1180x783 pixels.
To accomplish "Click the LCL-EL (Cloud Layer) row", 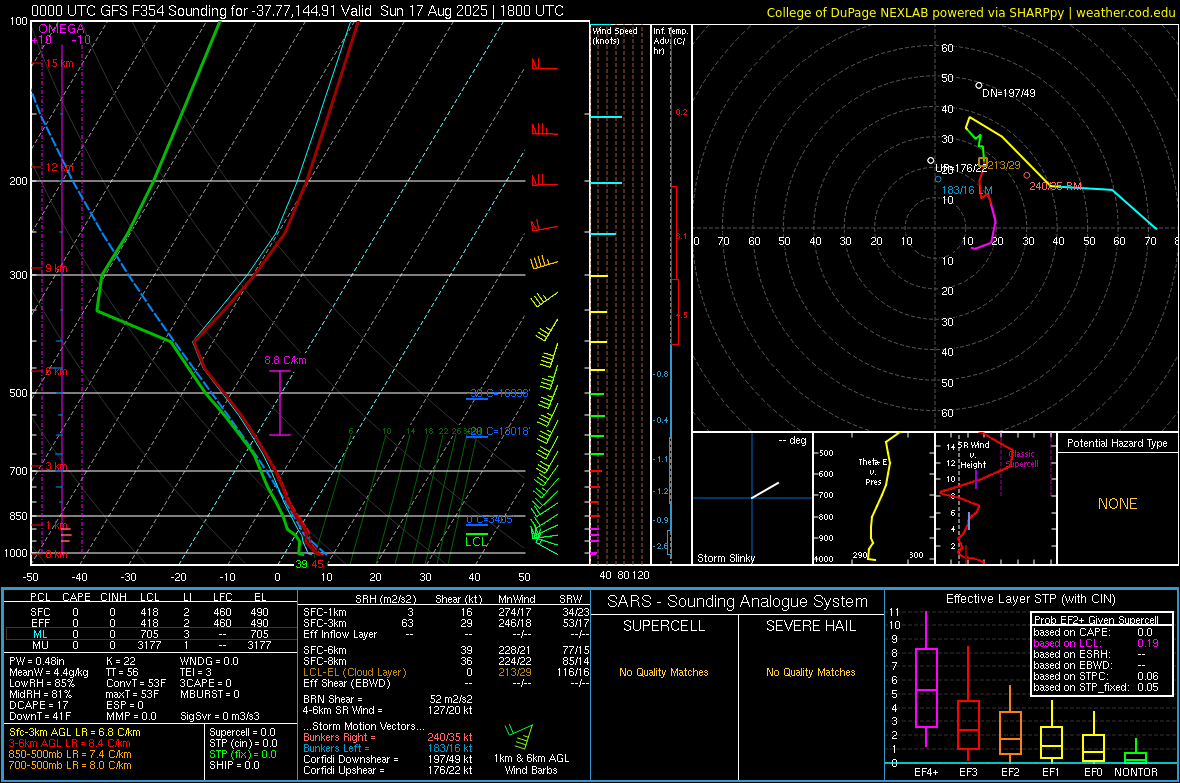I will click(446, 672).
